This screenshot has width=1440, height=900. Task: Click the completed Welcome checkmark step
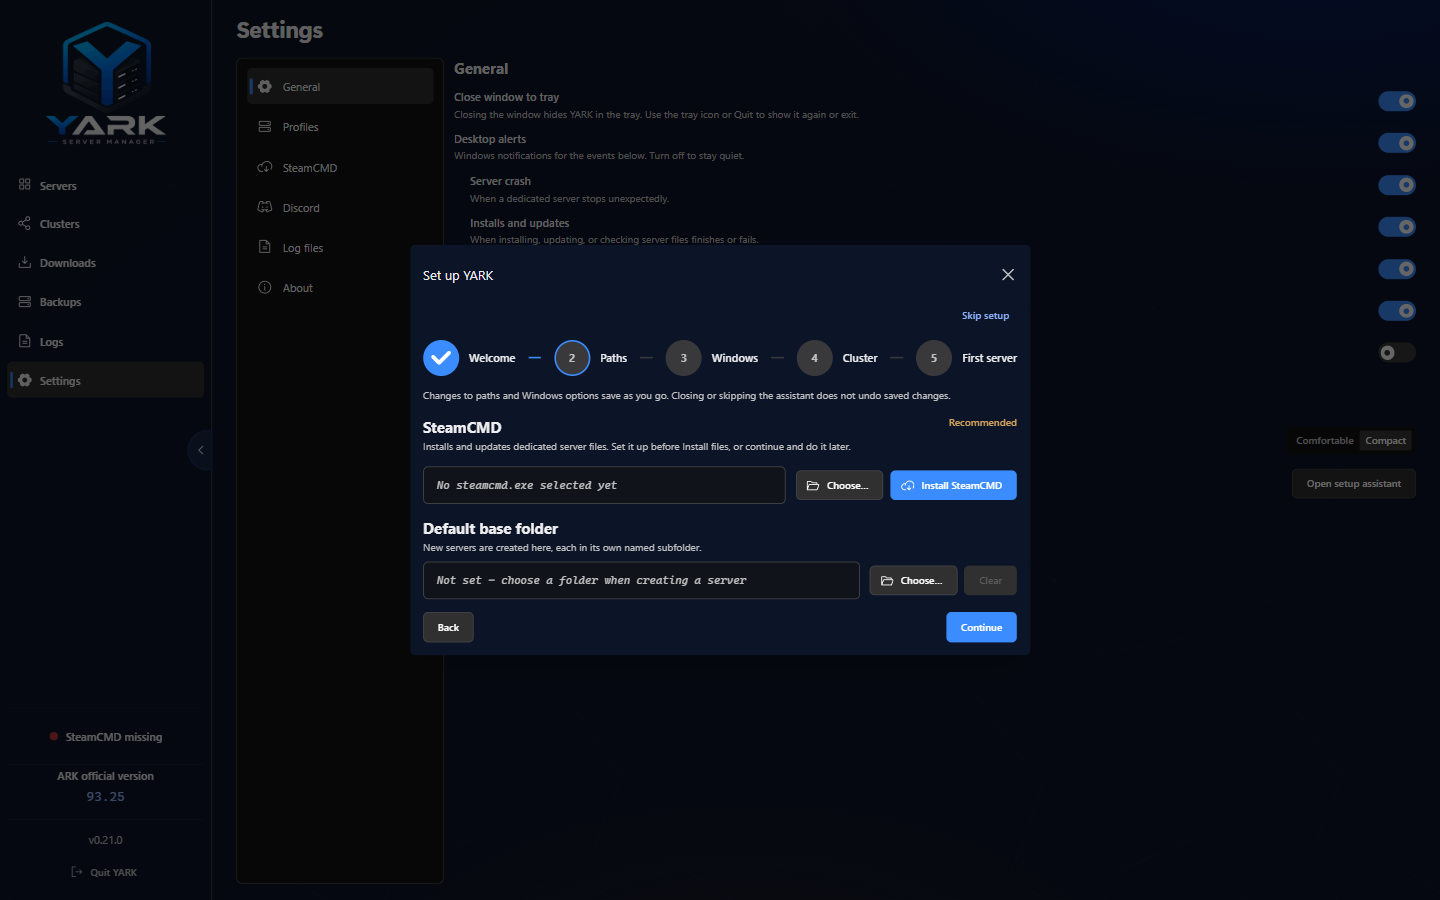pos(441,358)
